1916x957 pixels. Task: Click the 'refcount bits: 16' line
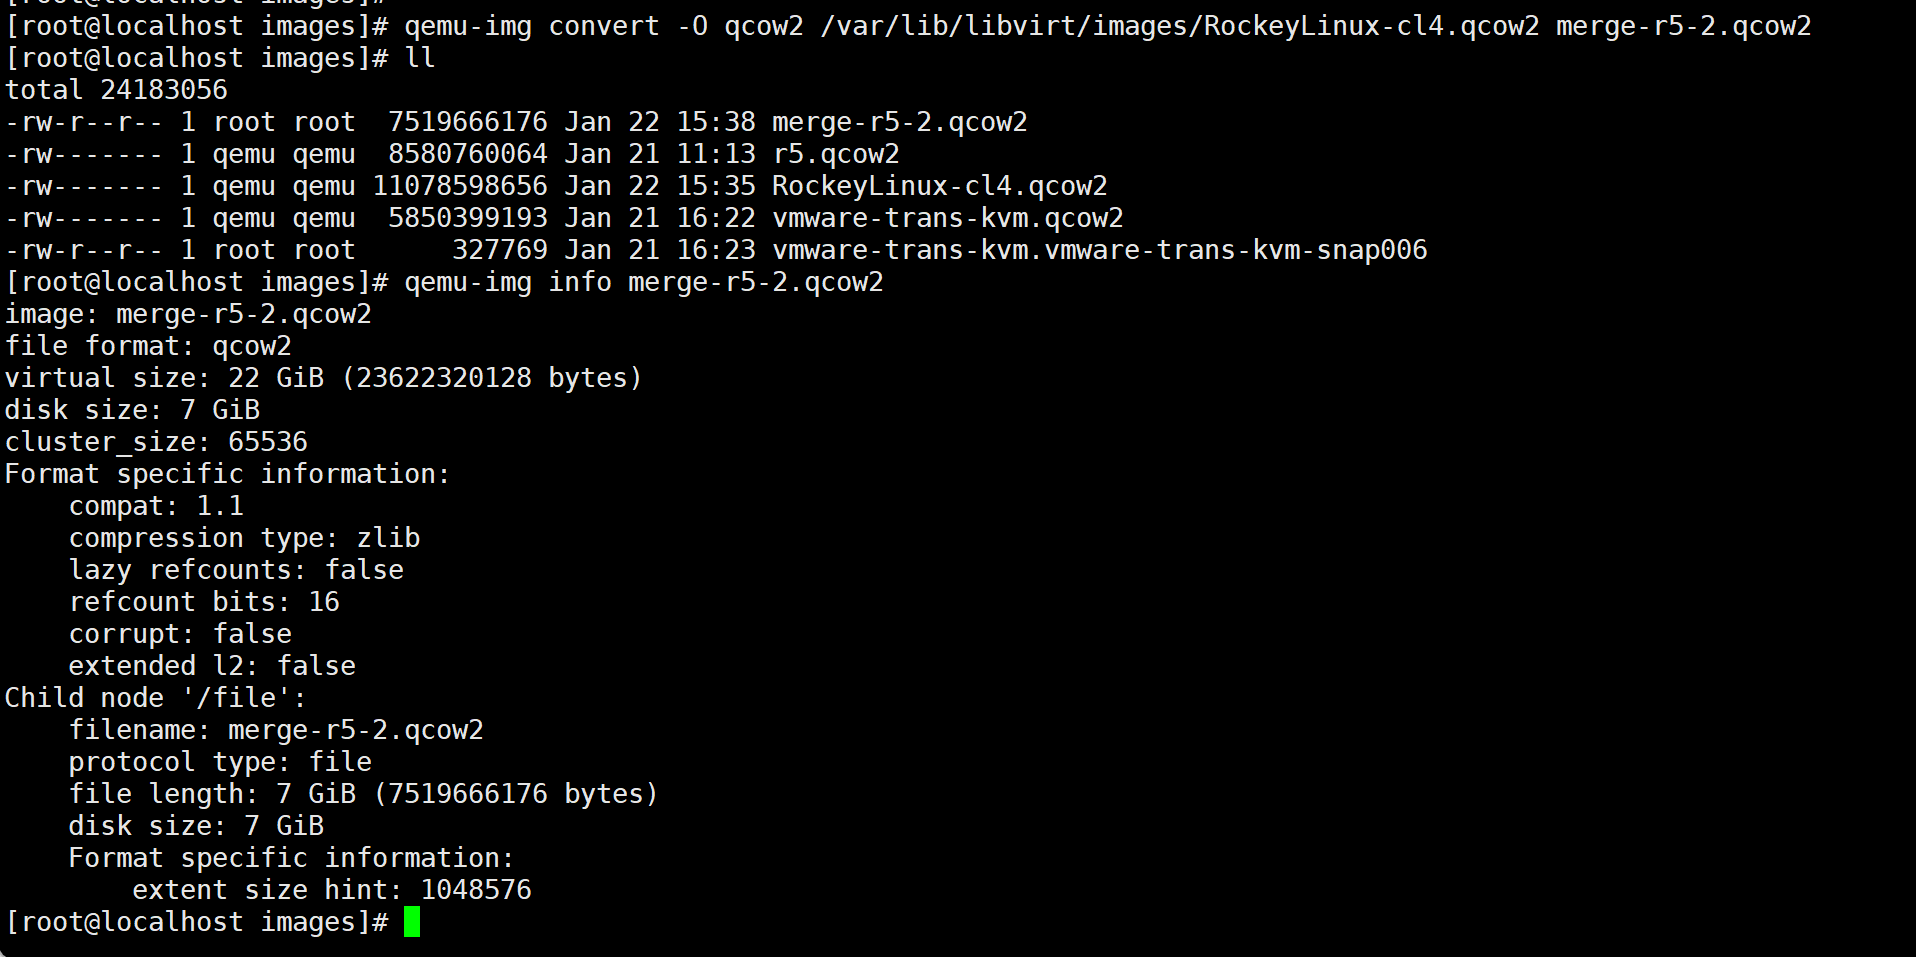point(204,602)
